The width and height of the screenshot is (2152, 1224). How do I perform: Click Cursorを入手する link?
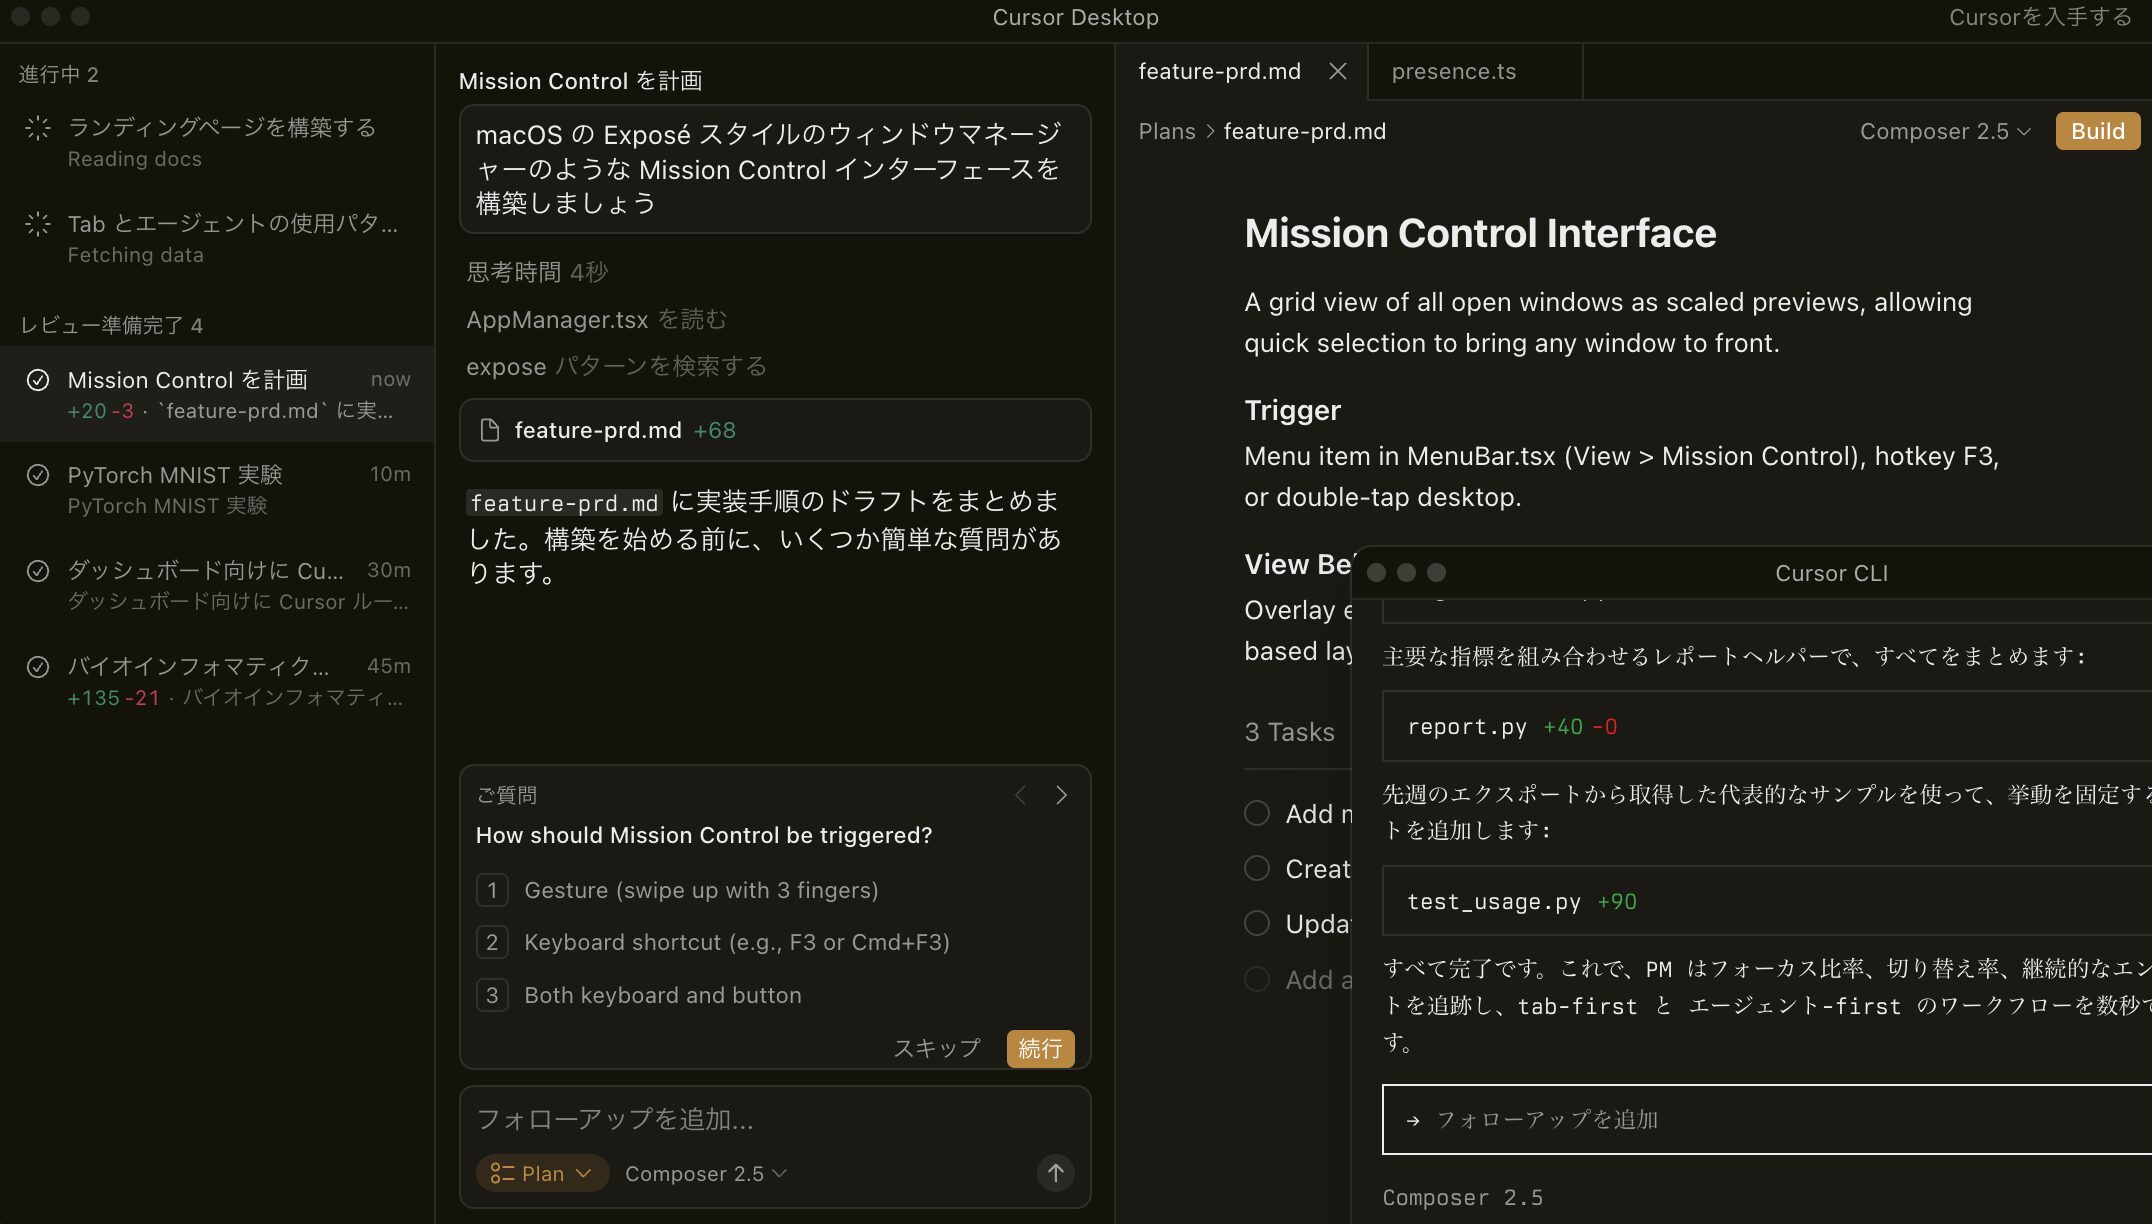coord(2040,17)
